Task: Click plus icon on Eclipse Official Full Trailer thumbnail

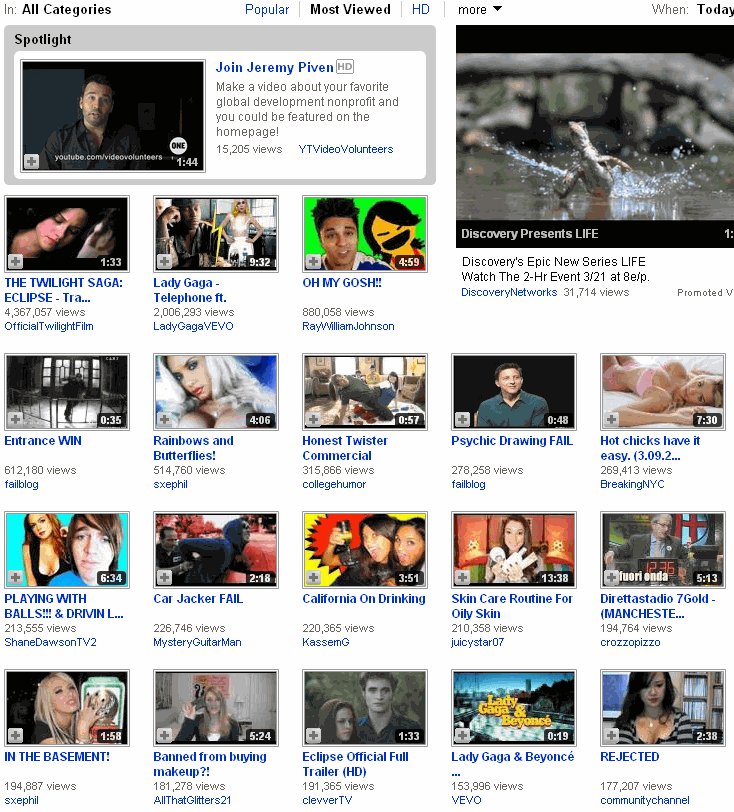Action: (313, 735)
